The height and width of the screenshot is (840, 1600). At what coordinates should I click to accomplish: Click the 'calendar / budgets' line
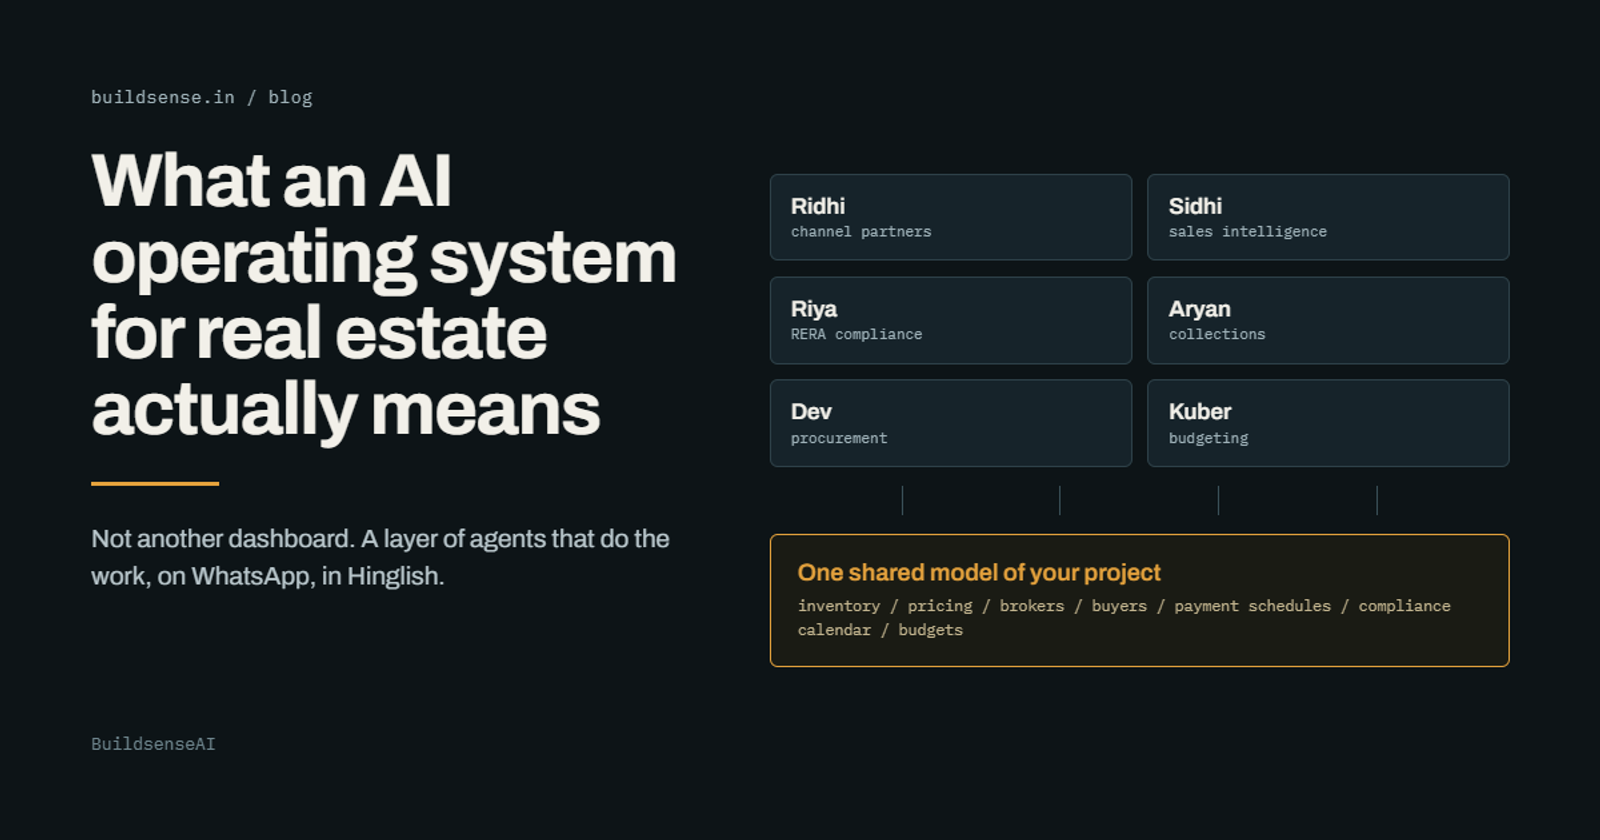tap(880, 630)
